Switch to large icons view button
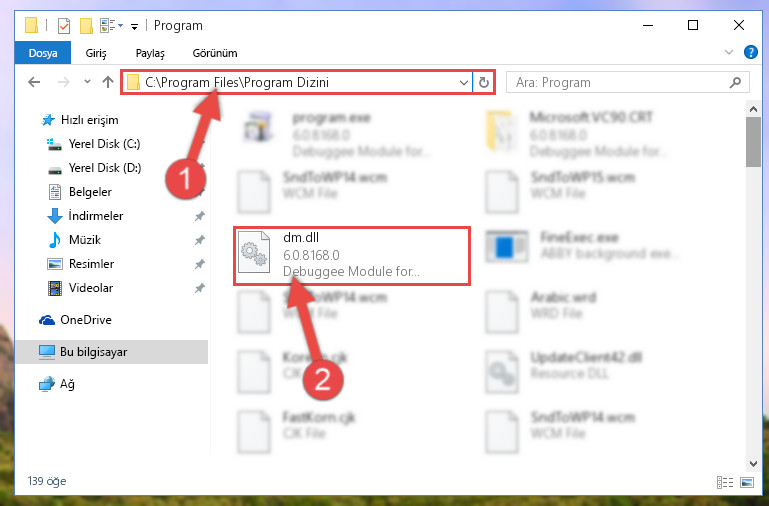769x506 pixels. click(746, 482)
